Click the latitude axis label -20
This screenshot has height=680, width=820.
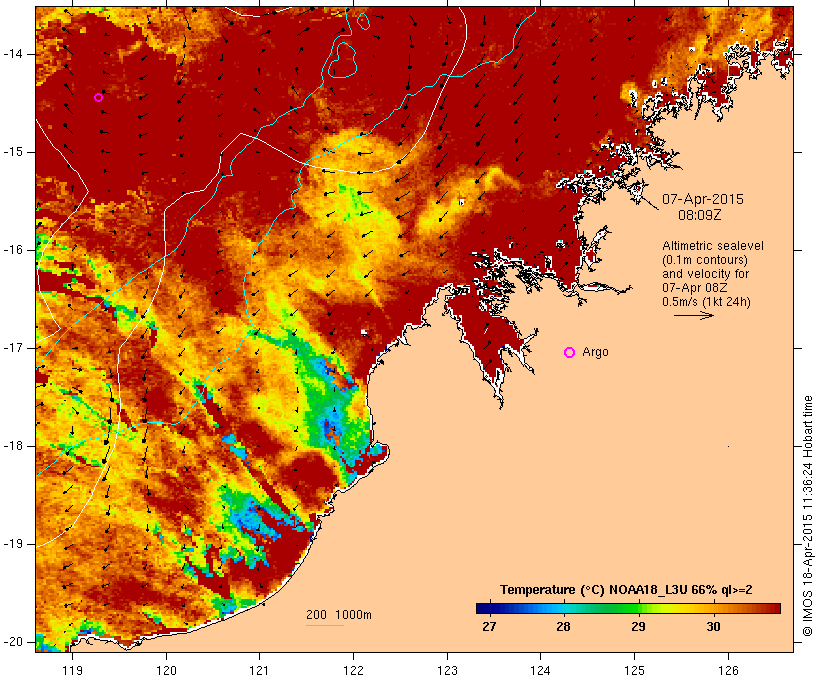[x=13, y=642]
